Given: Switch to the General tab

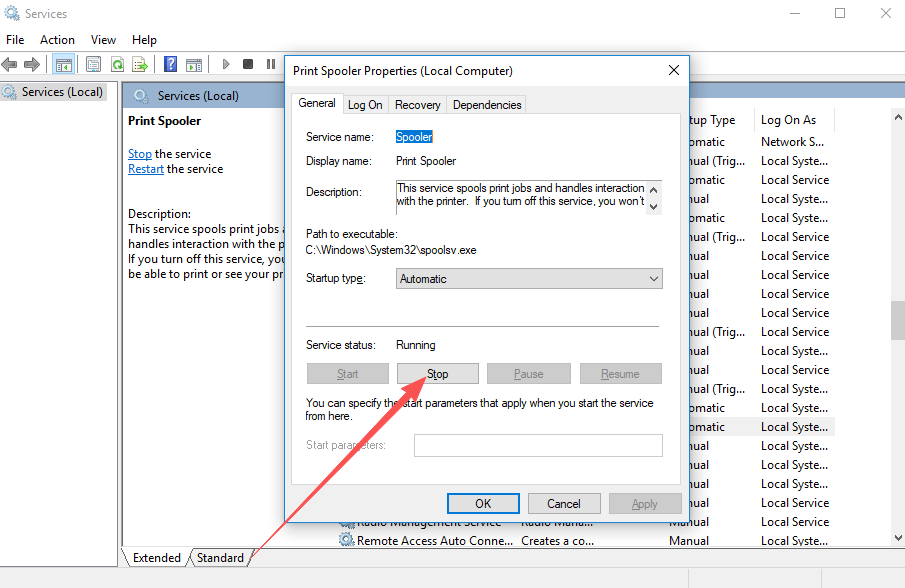Looking at the screenshot, I should click(x=317, y=103).
